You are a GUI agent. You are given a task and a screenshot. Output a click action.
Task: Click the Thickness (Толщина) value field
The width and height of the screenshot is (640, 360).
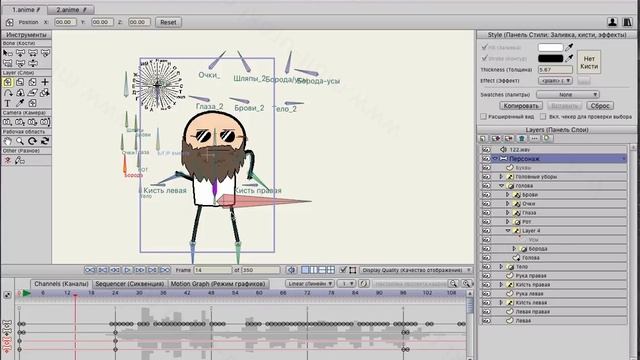click(555, 70)
